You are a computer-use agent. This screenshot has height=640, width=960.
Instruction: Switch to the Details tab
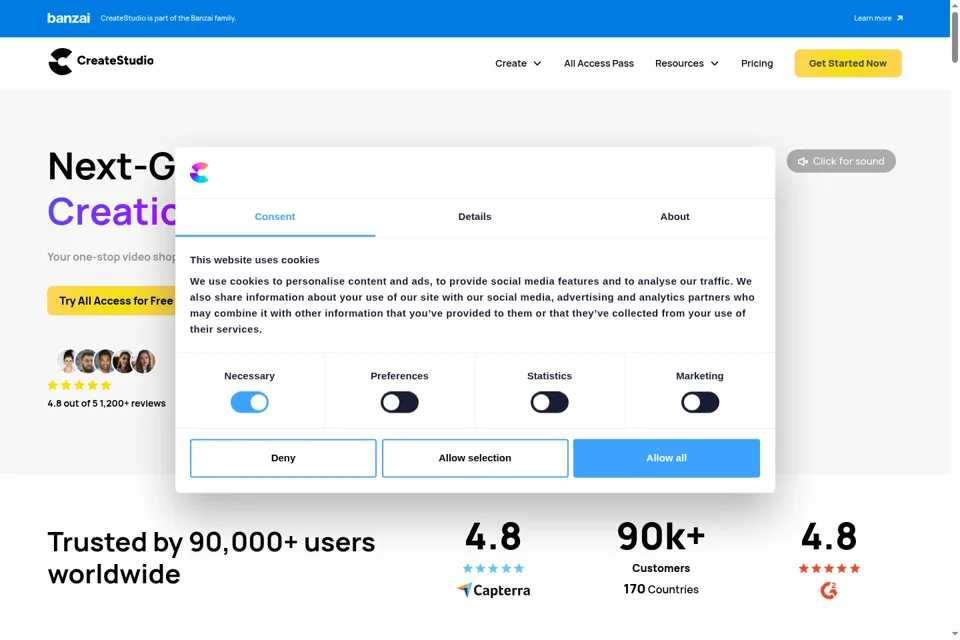(474, 217)
